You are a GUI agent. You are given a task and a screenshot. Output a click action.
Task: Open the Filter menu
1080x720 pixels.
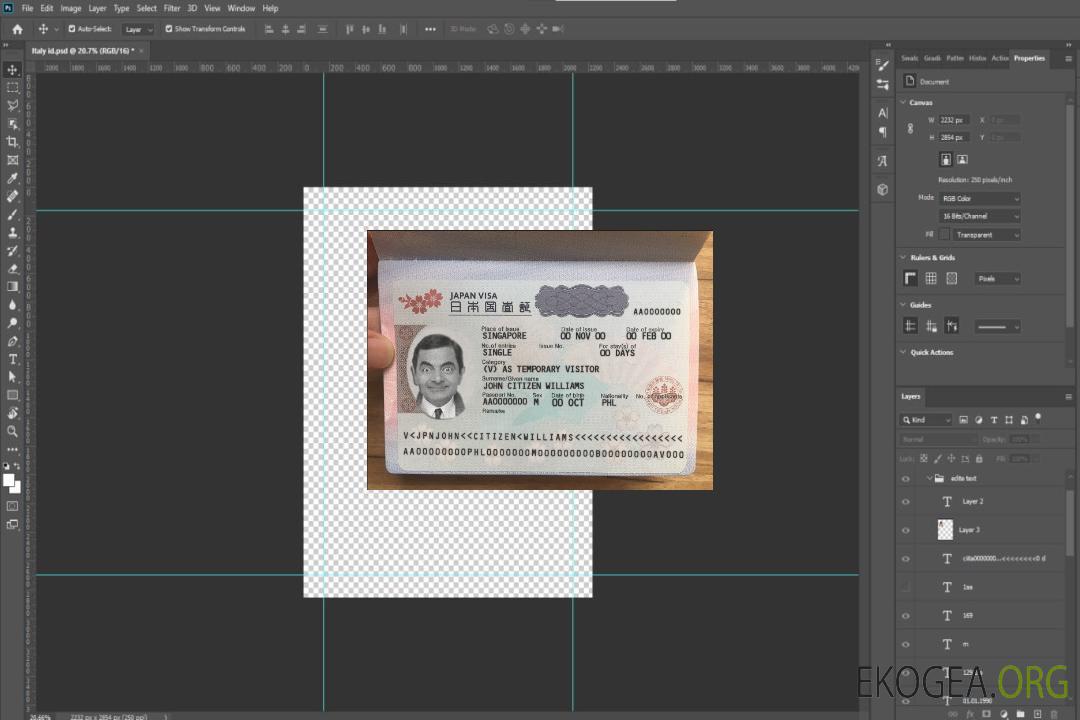pos(172,8)
